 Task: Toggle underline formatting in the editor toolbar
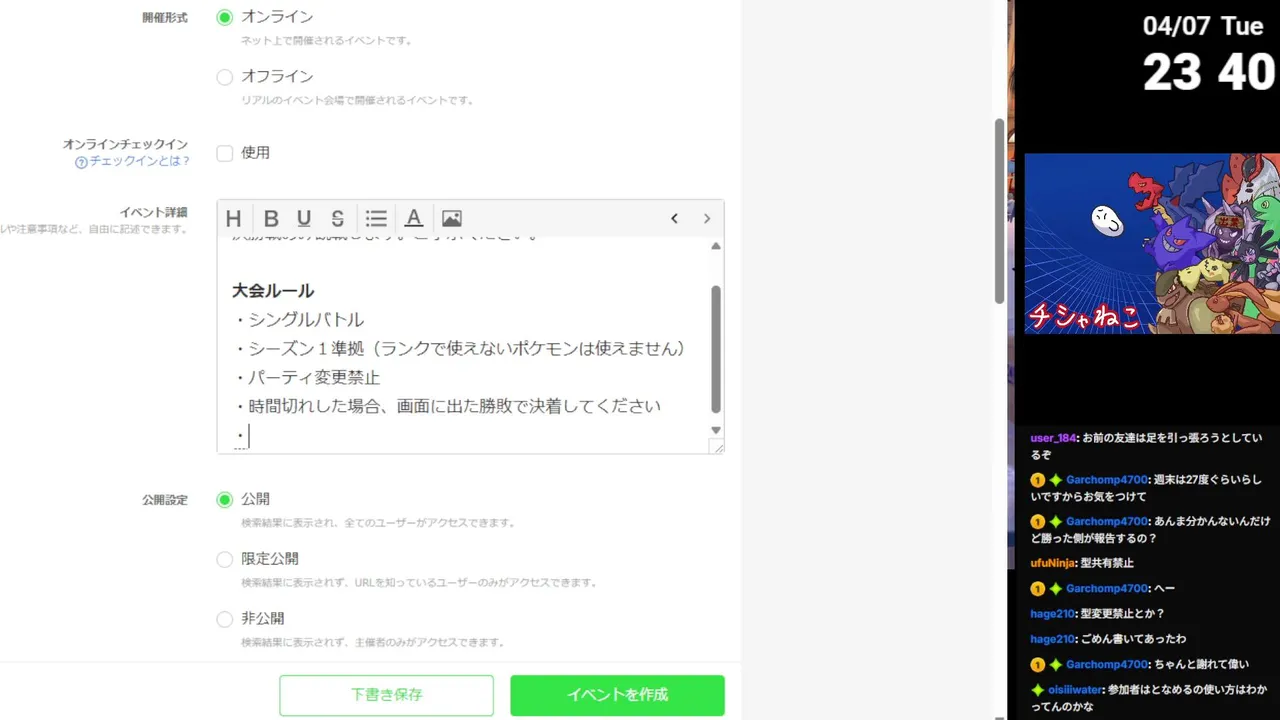click(304, 219)
